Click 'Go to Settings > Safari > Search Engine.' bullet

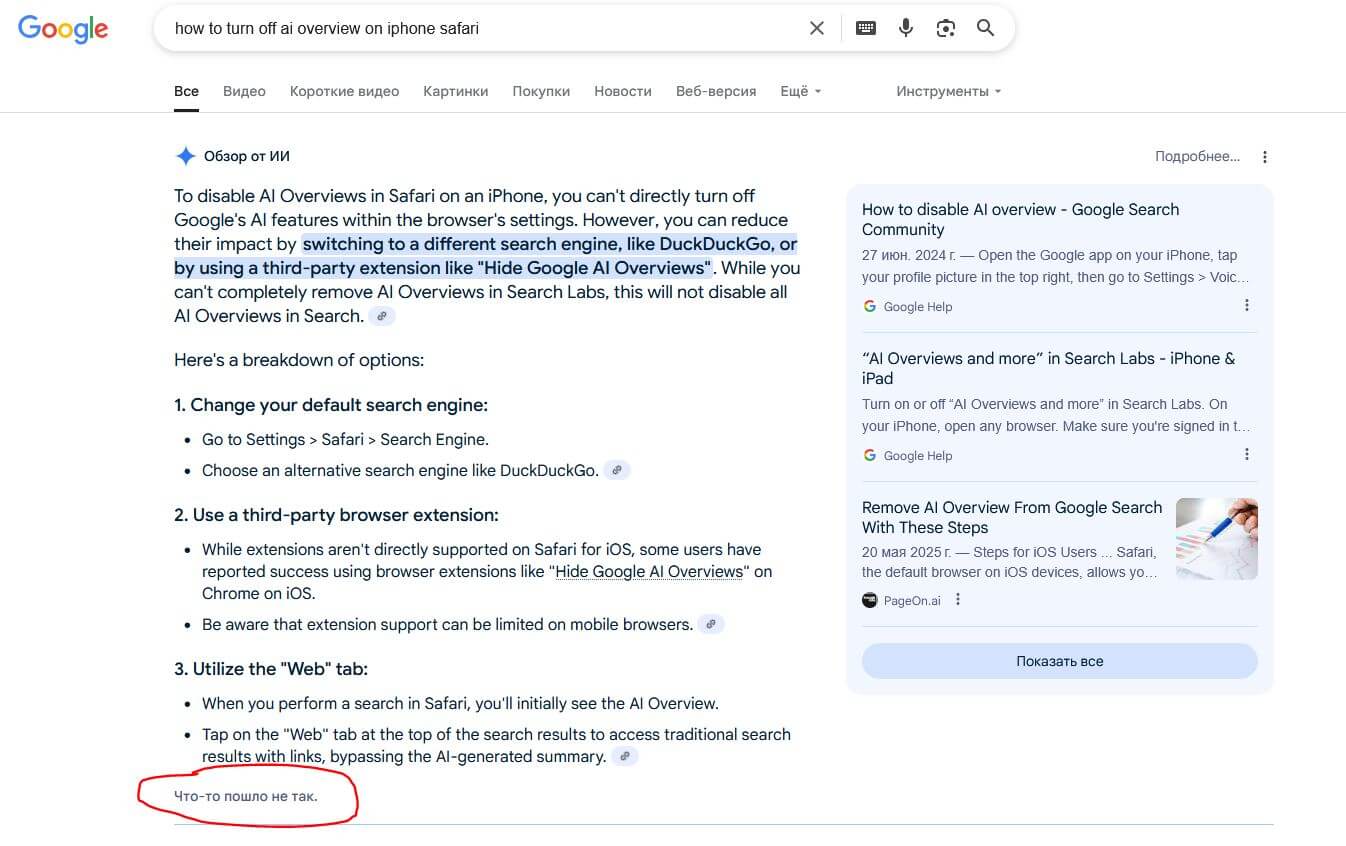click(x=345, y=440)
